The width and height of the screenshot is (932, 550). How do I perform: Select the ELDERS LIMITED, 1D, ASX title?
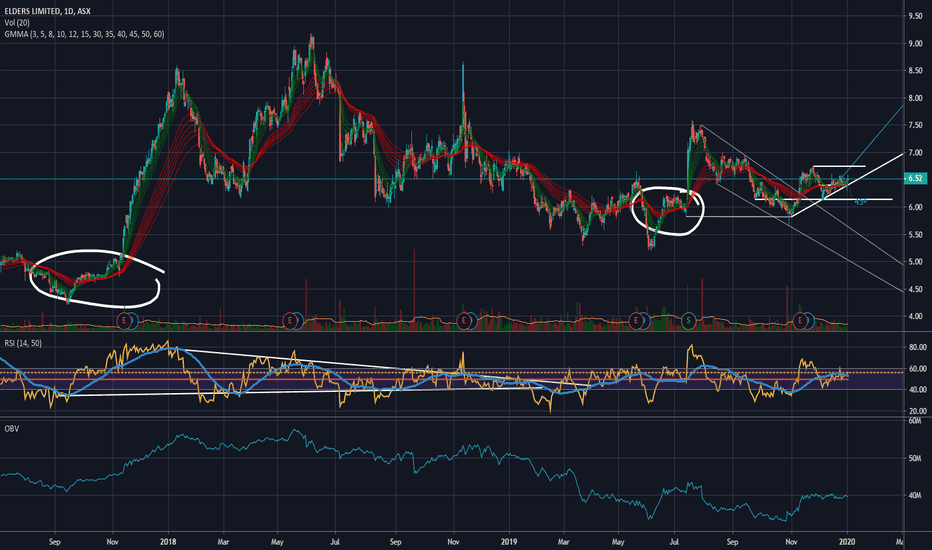47,11
